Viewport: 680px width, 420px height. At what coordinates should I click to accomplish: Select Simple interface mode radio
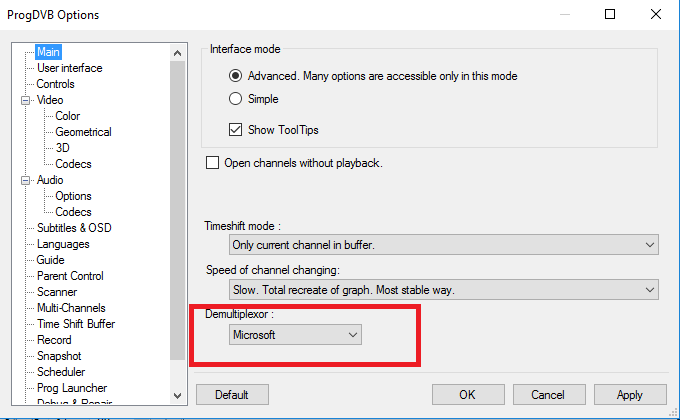(235, 99)
